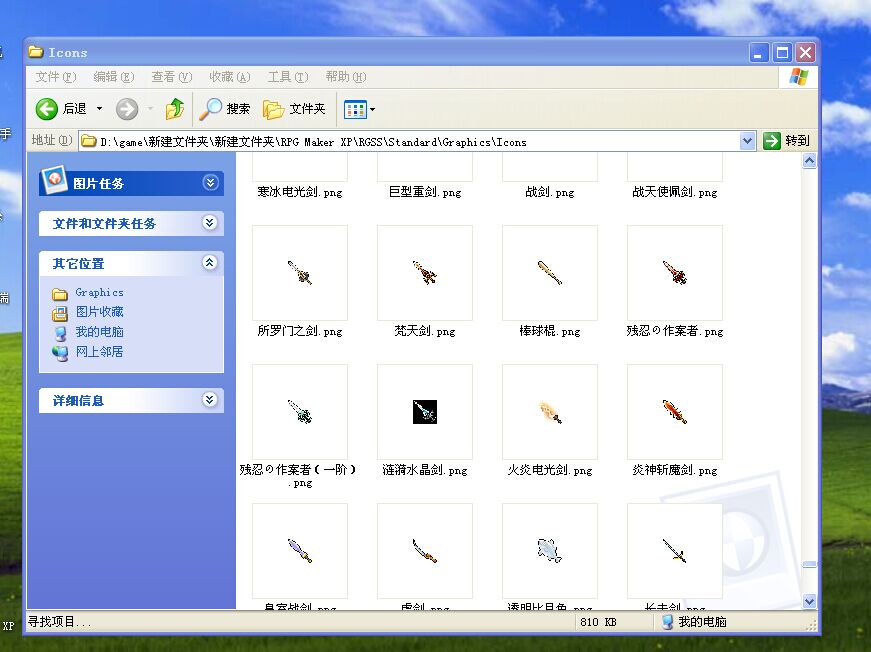Select the purple 皇室战剑 sword icon
Viewport: 871px width, 652px height.
(300, 551)
